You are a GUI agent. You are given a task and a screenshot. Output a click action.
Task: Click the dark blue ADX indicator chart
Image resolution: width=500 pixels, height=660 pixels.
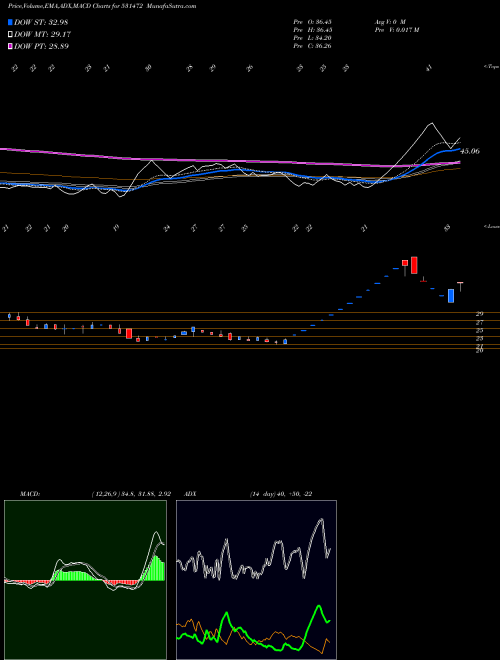click(x=256, y=580)
